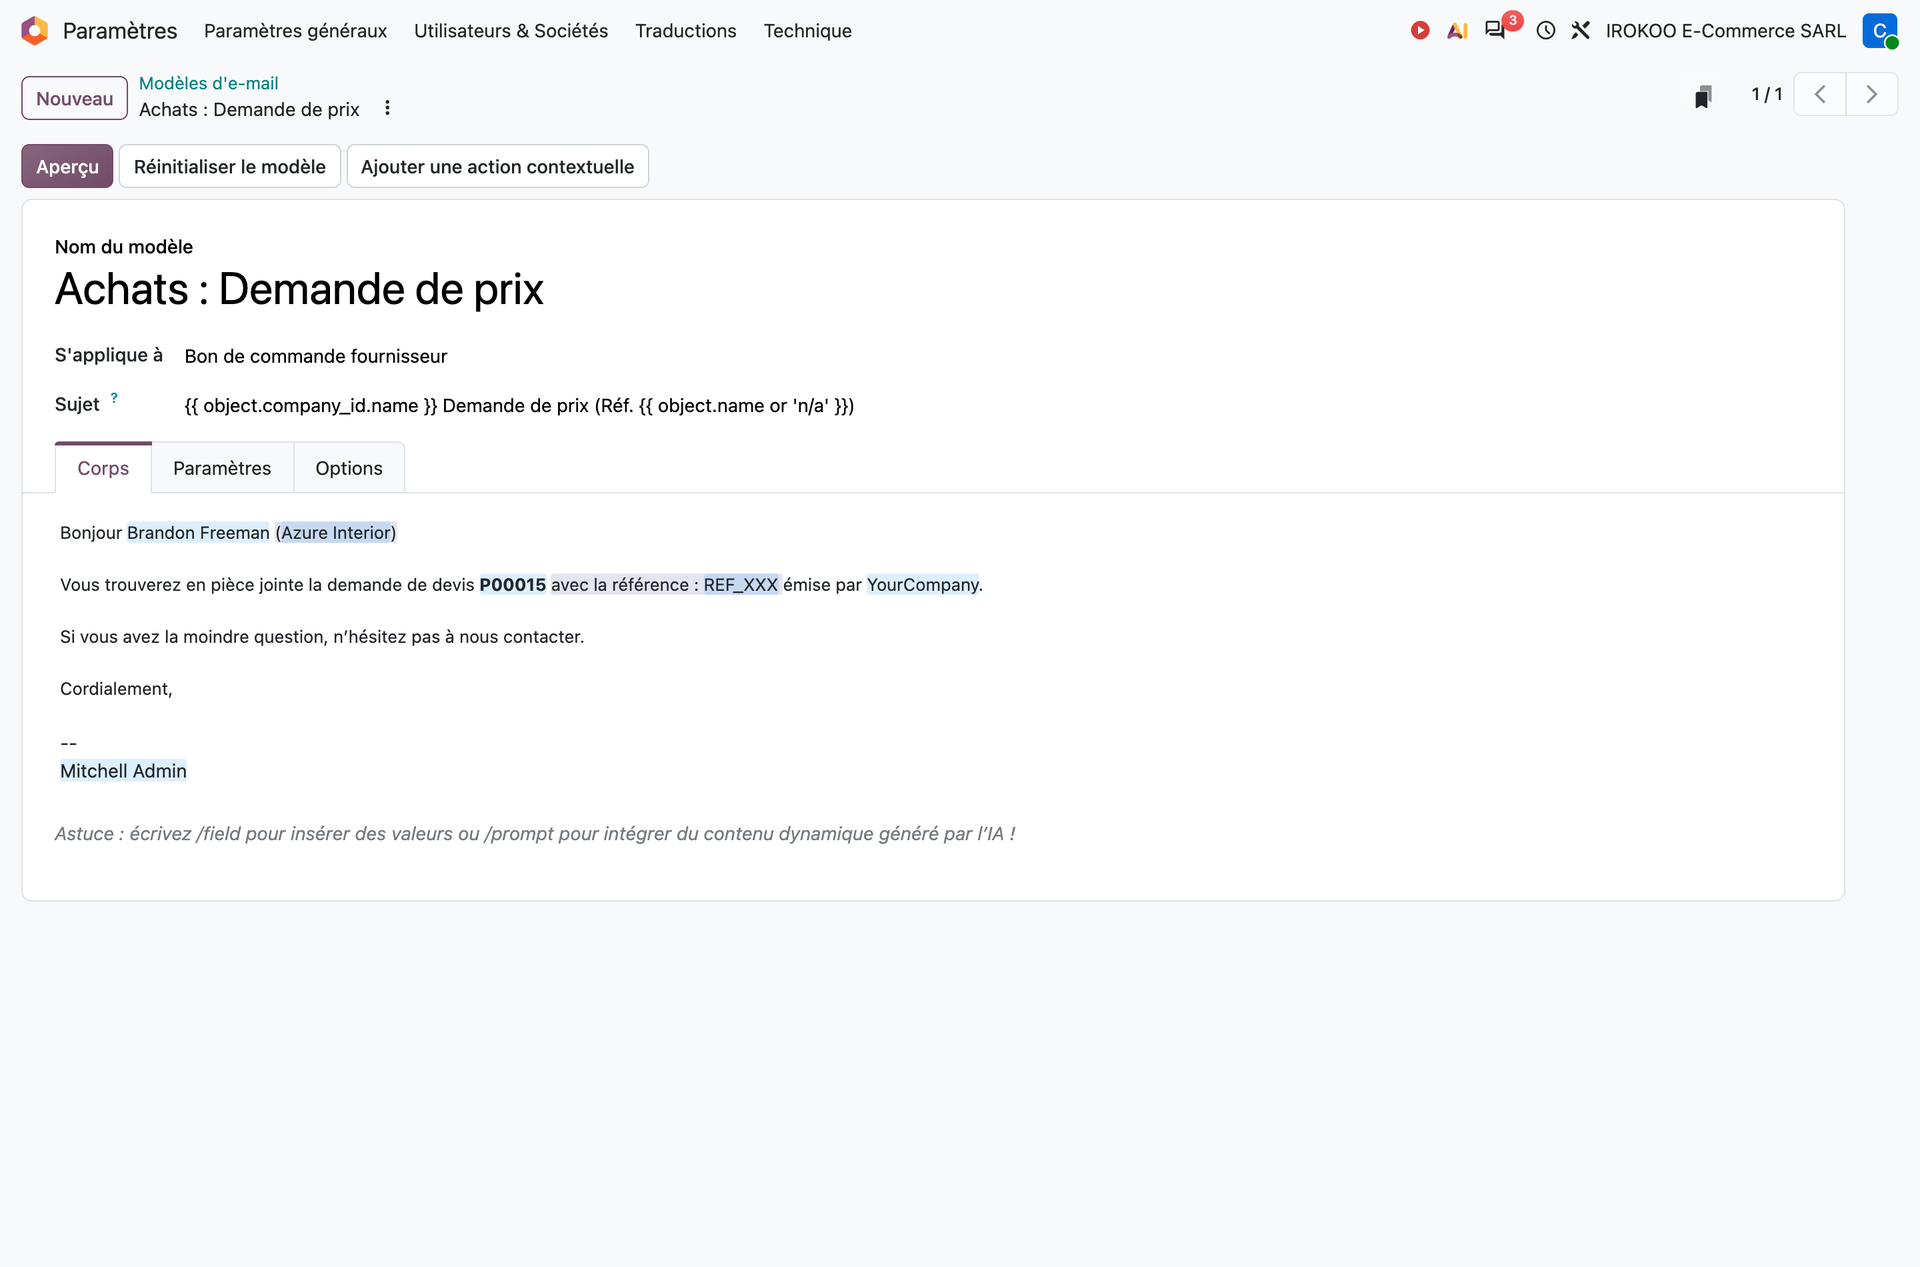Click the bookmark icon near pager
The image size is (1920, 1267).
click(x=1703, y=96)
